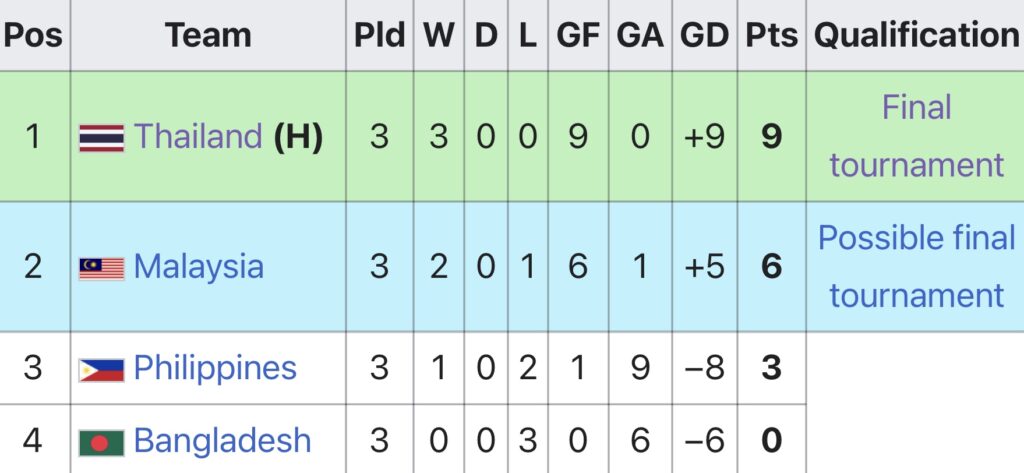Click Thailand's 9 points cell
This screenshot has width=1024, height=473.
pyautogui.click(x=771, y=136)
